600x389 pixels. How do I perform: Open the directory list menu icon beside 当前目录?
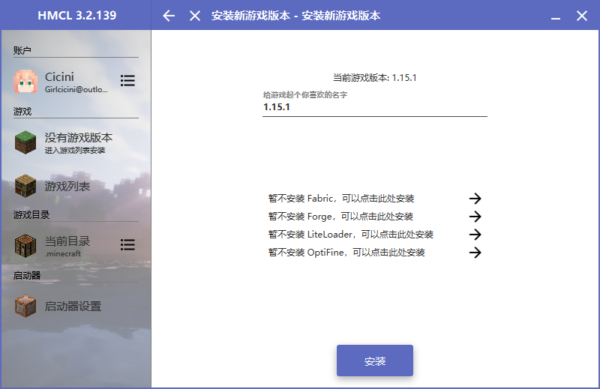pos(127,245)
